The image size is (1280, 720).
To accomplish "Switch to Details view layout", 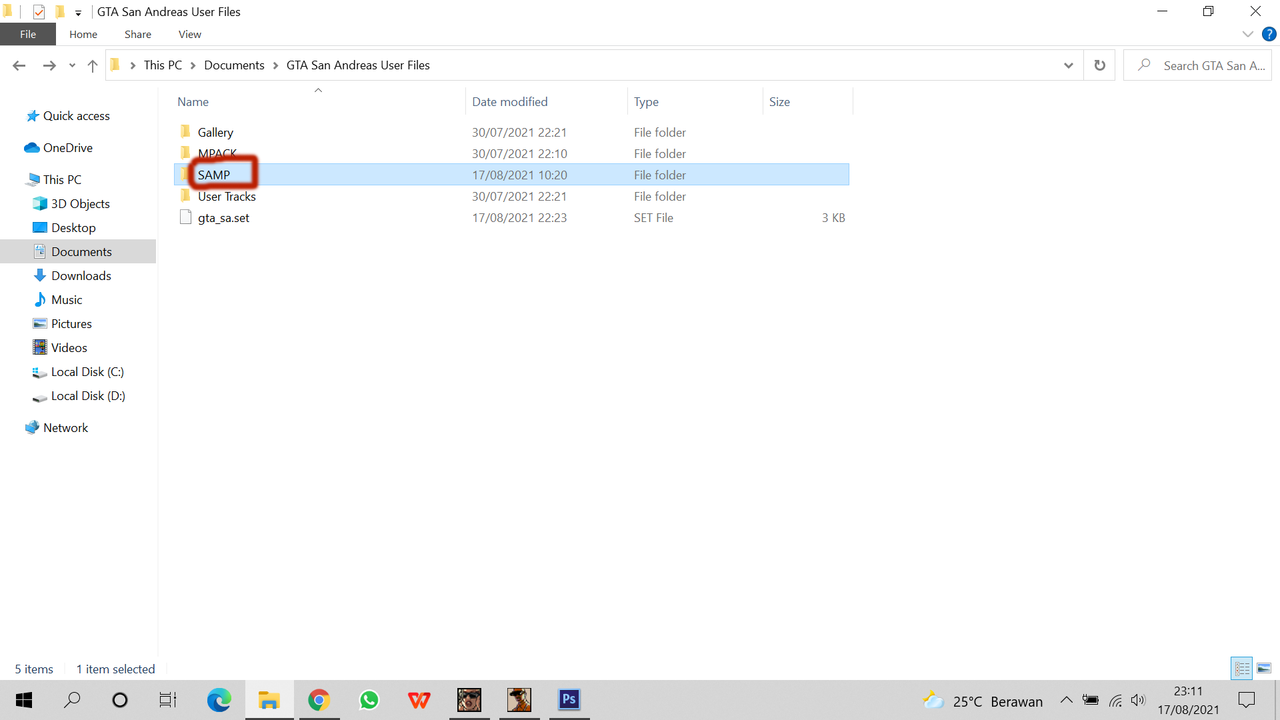I will (x=1242, y=668).
